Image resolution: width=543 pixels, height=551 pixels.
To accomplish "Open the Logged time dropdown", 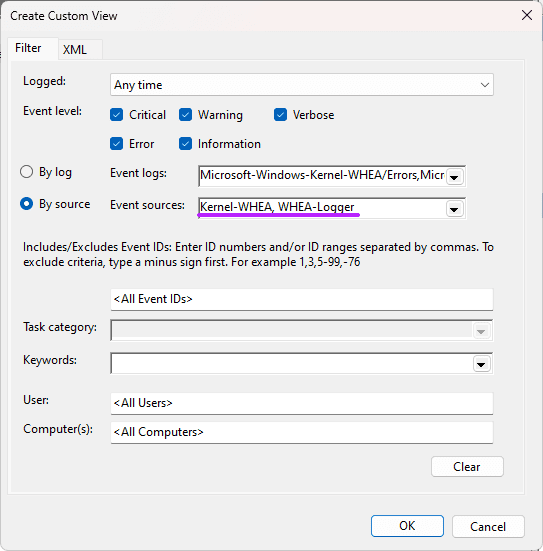I will point(302,85).
